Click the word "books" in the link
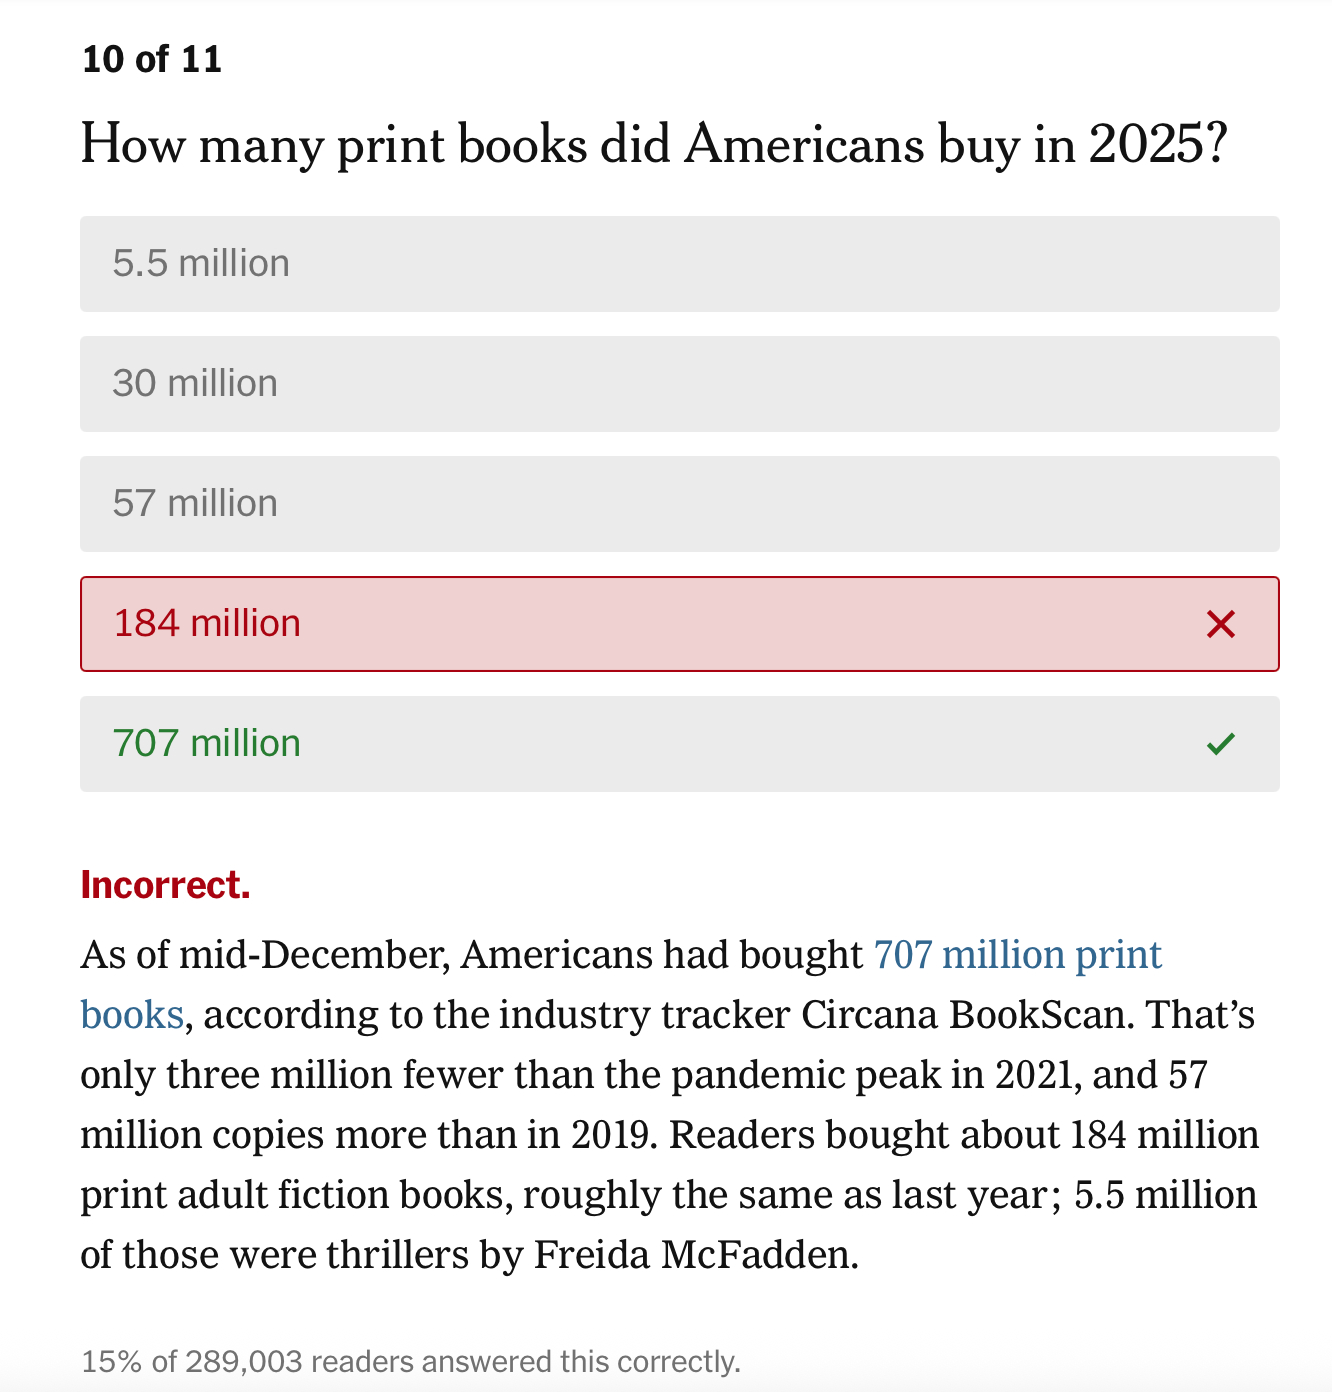This screenshot has height=1392, width=1332. click(132, 1015)
